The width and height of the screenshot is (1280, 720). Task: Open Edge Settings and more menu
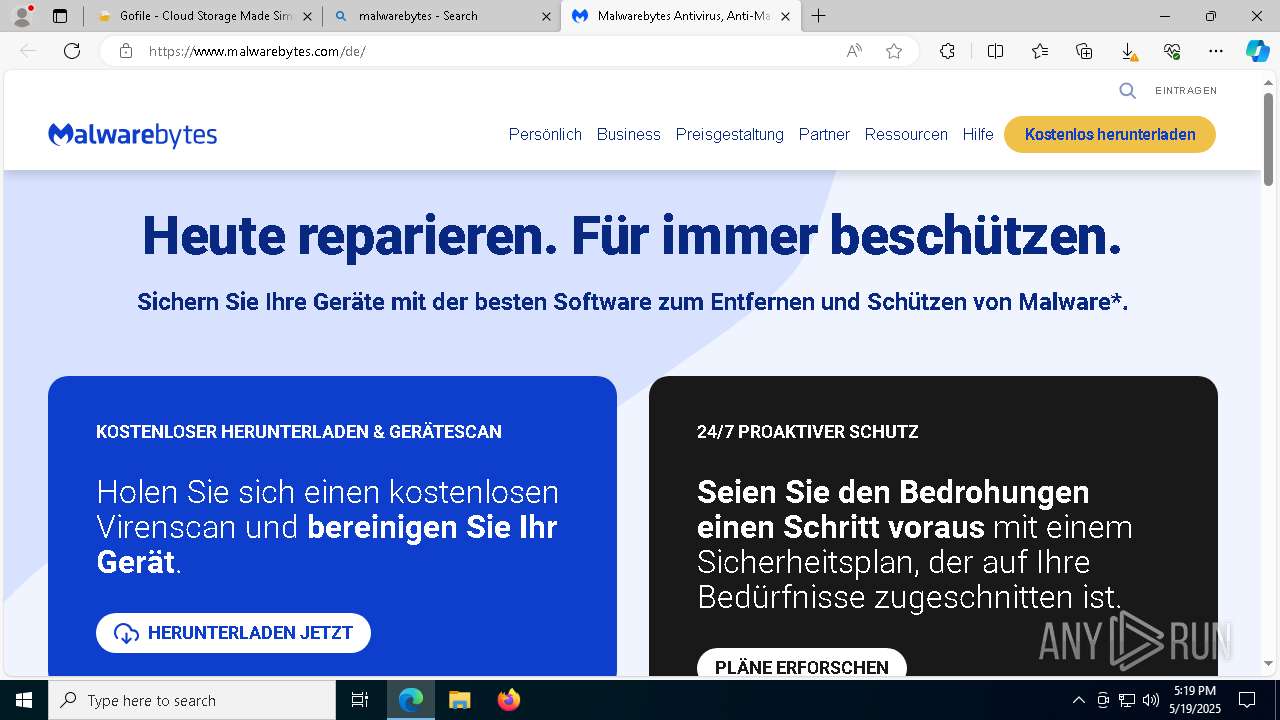tap(1216, 51)
